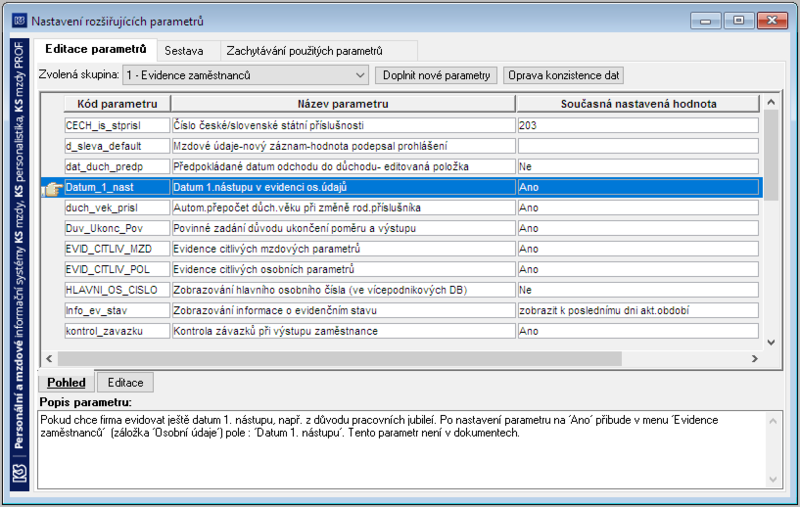This screenshot has height=507, width=800.
Task: Click the table vertical scrollbar thumb
Action: (771, 155)
